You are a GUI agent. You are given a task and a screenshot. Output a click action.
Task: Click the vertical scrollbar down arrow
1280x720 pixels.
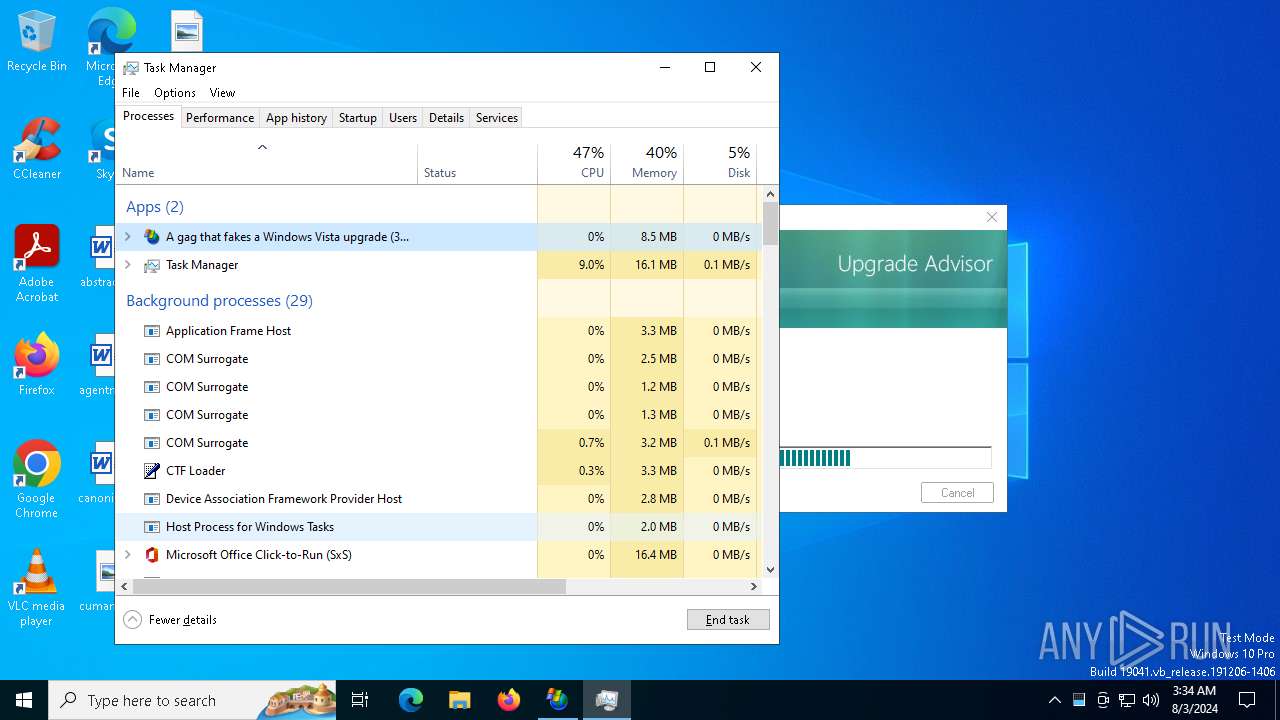[x=770, y=570]
